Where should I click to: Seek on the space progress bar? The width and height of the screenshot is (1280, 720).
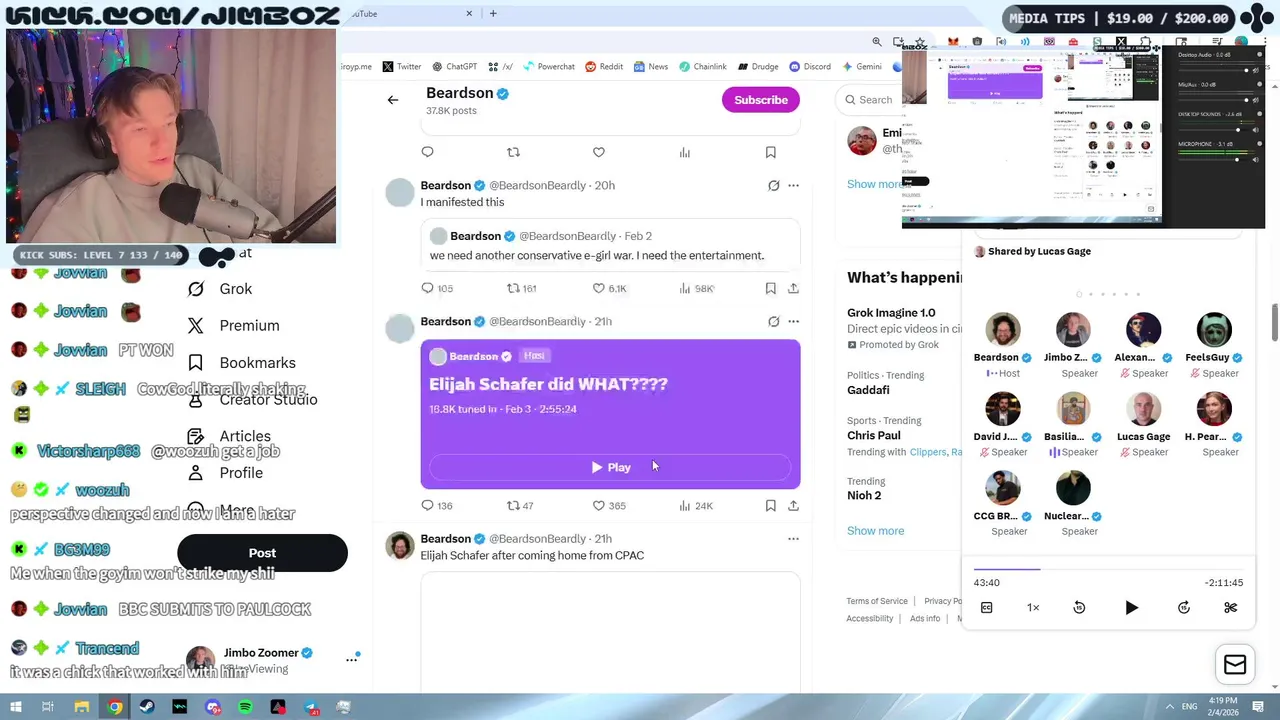point(1108,569)
